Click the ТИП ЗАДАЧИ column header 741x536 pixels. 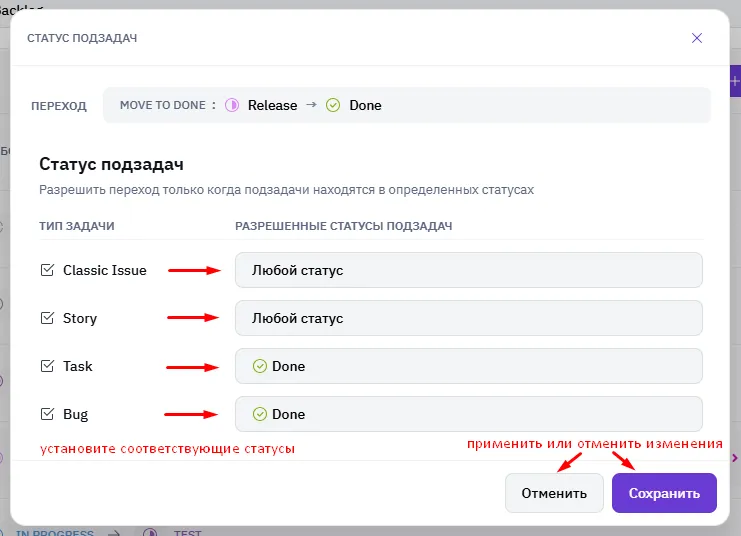tap(77, 226)
